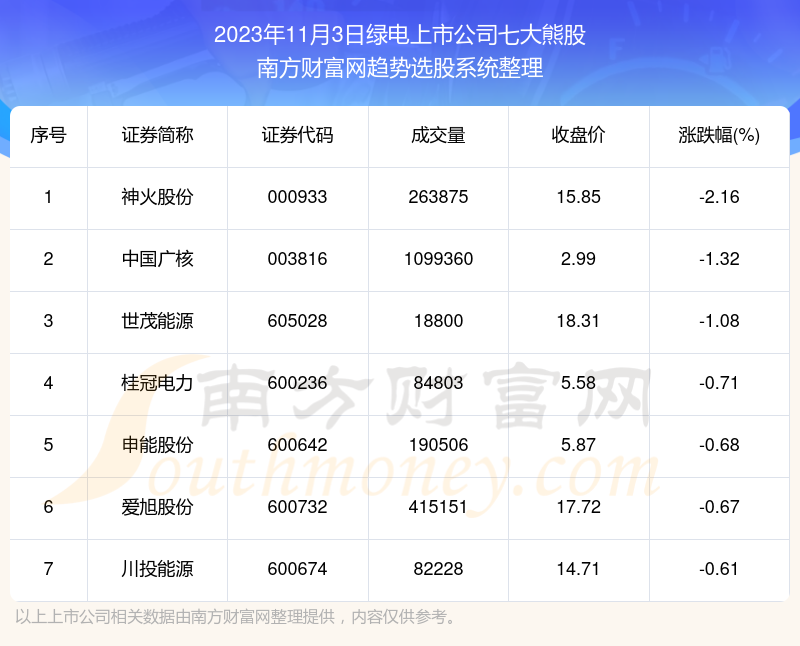Click the volume value 1099360
Screen dimensions: 800x646
(x=438, y=259)
